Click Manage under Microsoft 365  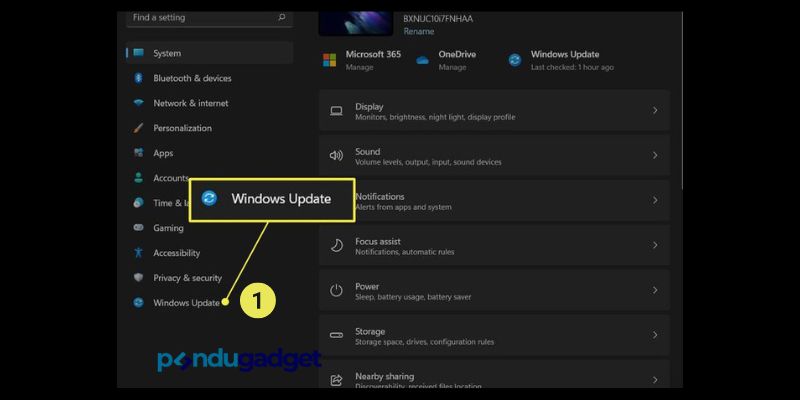coord(359,67)
